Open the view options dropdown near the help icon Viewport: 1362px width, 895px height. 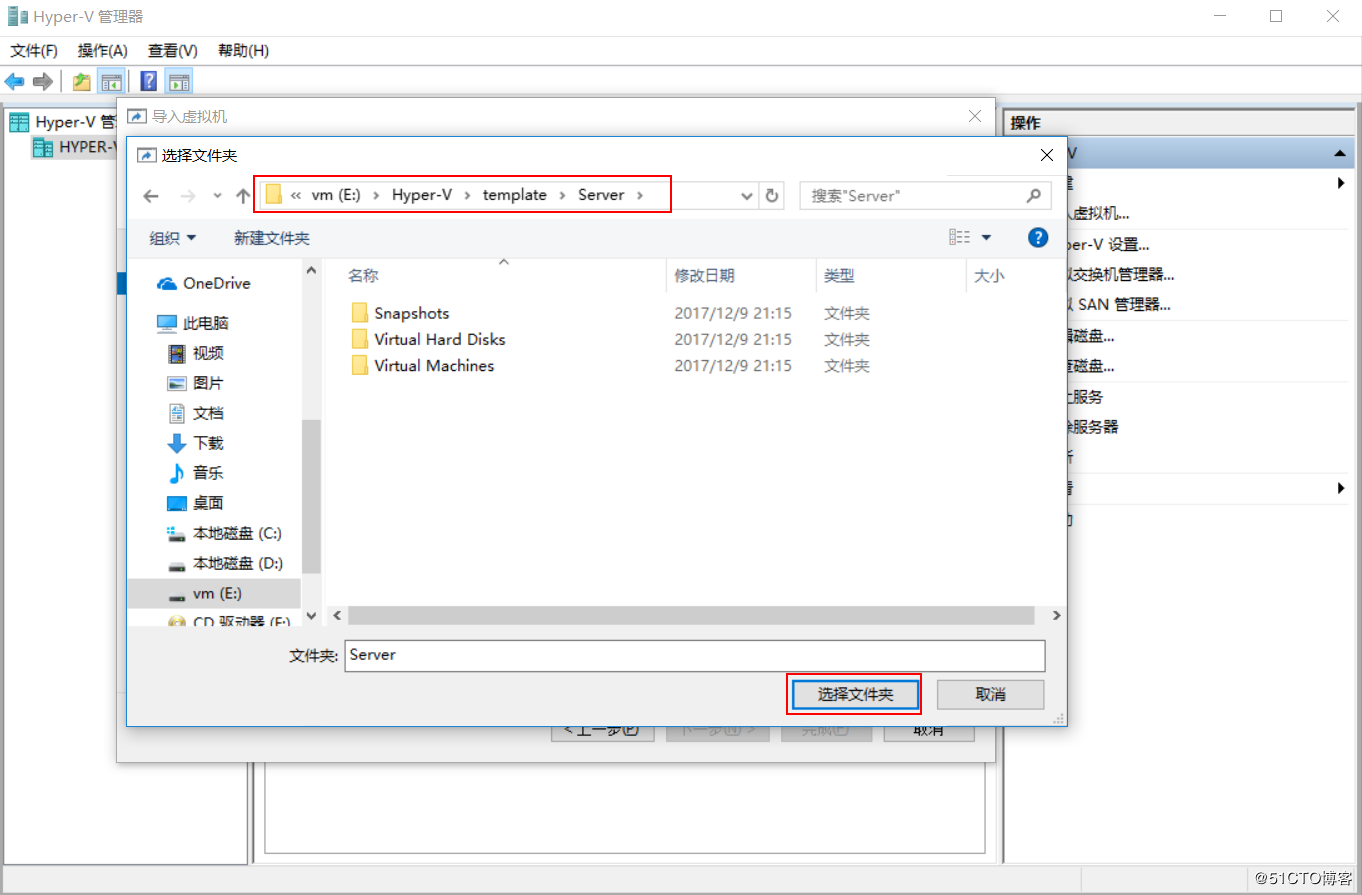[x=969, y=237]
